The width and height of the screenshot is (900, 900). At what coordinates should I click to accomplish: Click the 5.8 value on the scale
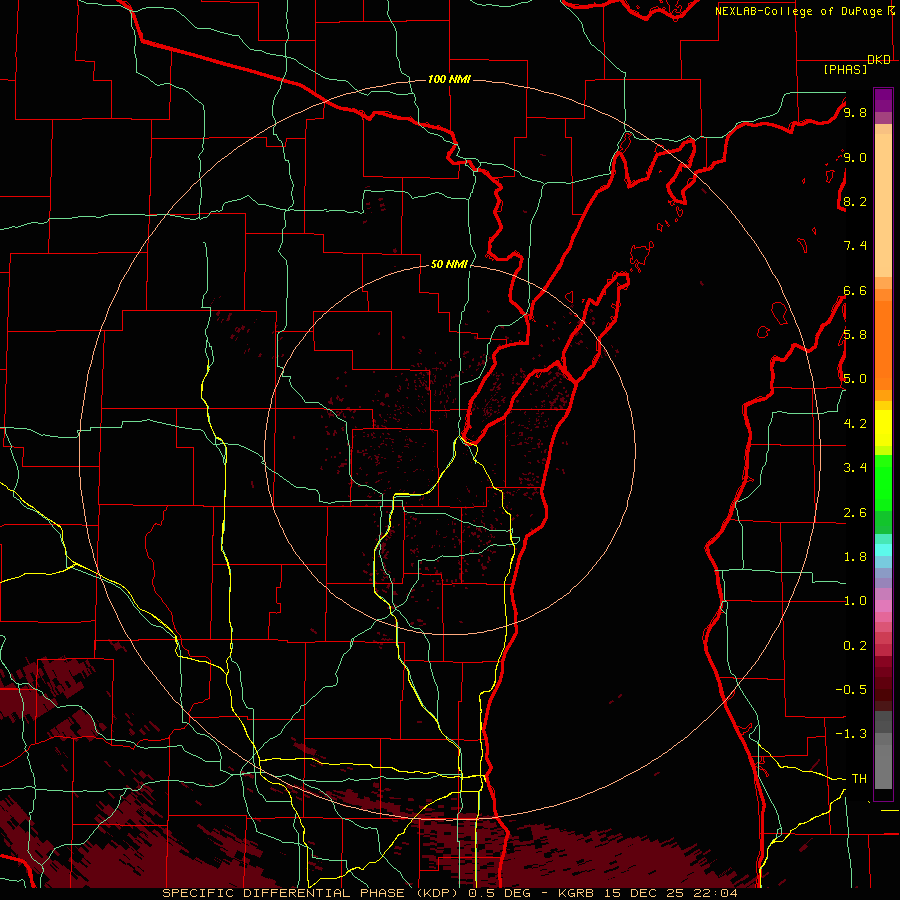[855, 334]
